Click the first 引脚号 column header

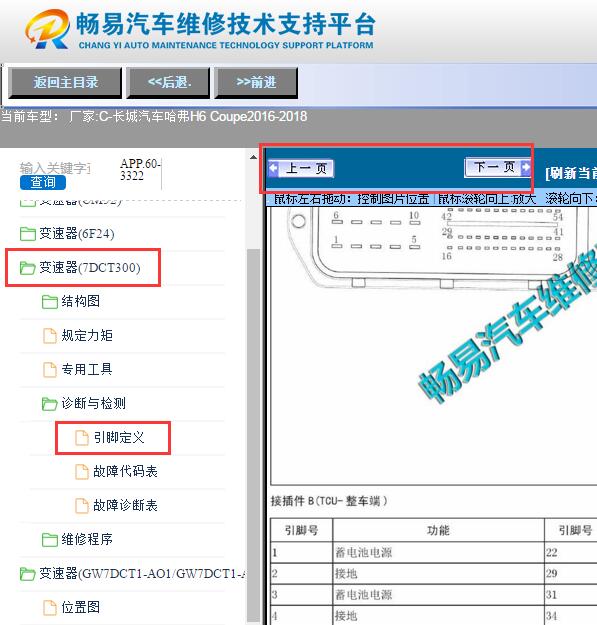[x=301, y=530]
